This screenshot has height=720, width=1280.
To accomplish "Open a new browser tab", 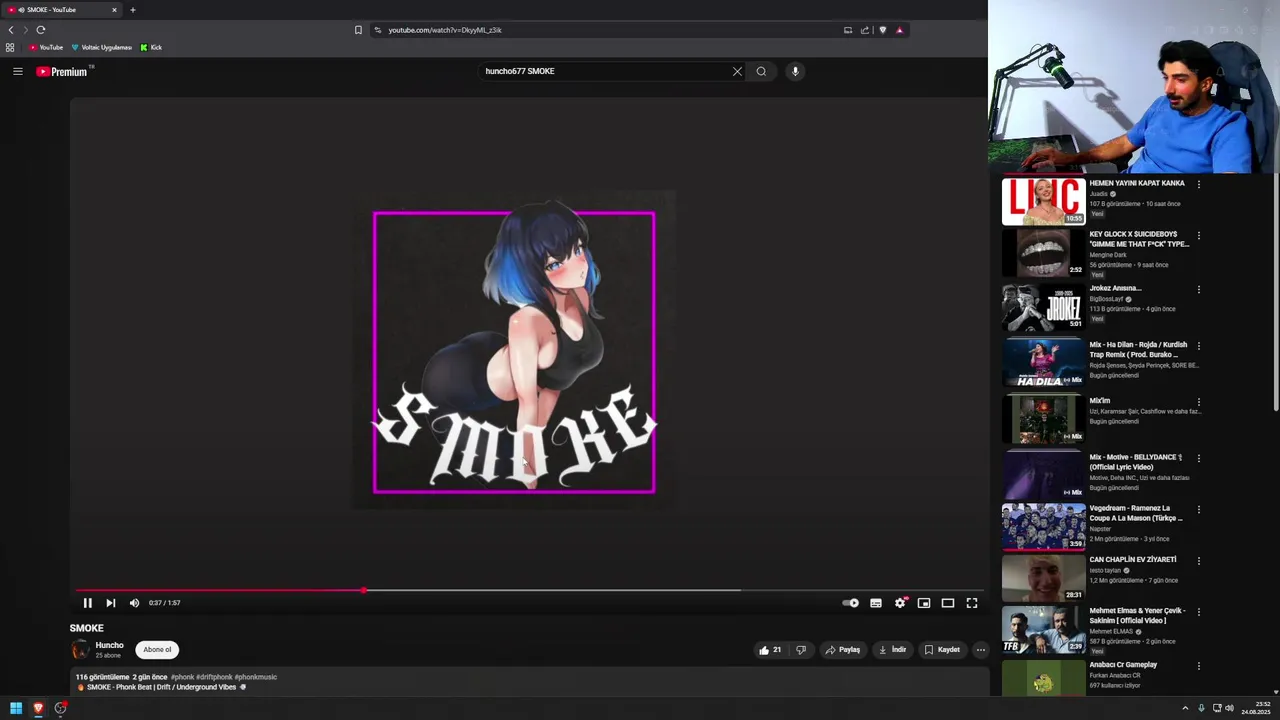I will 132,10.
